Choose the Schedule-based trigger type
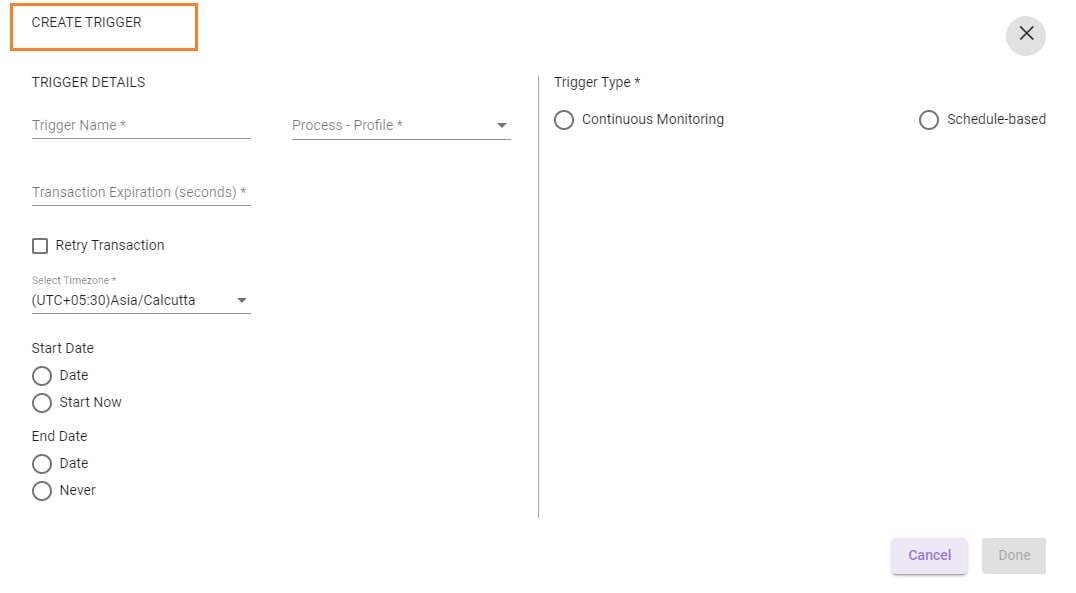This screenshot has height=593, width=1076. [x=928, y=120]
